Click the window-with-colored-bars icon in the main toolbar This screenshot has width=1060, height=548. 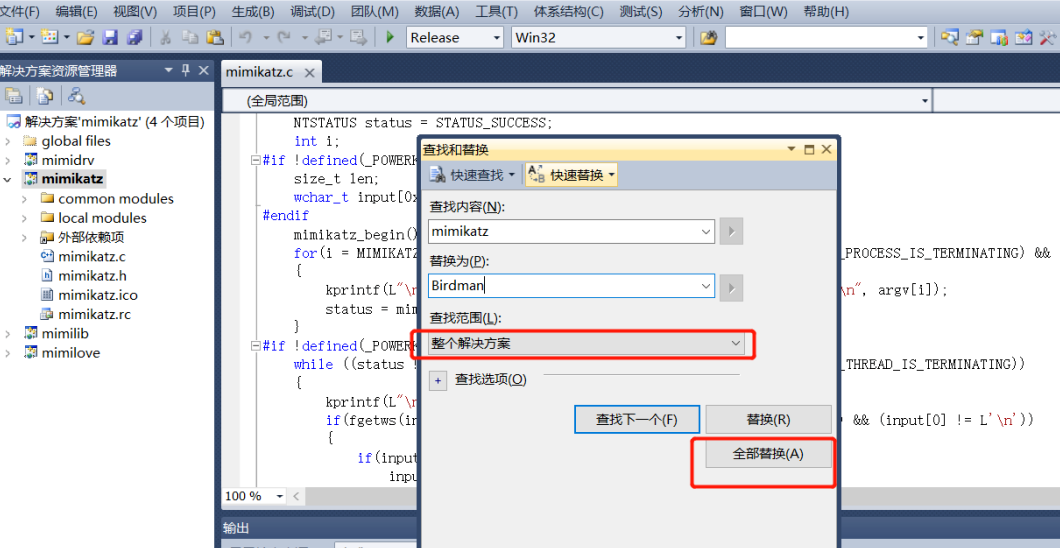coord(998,37)
